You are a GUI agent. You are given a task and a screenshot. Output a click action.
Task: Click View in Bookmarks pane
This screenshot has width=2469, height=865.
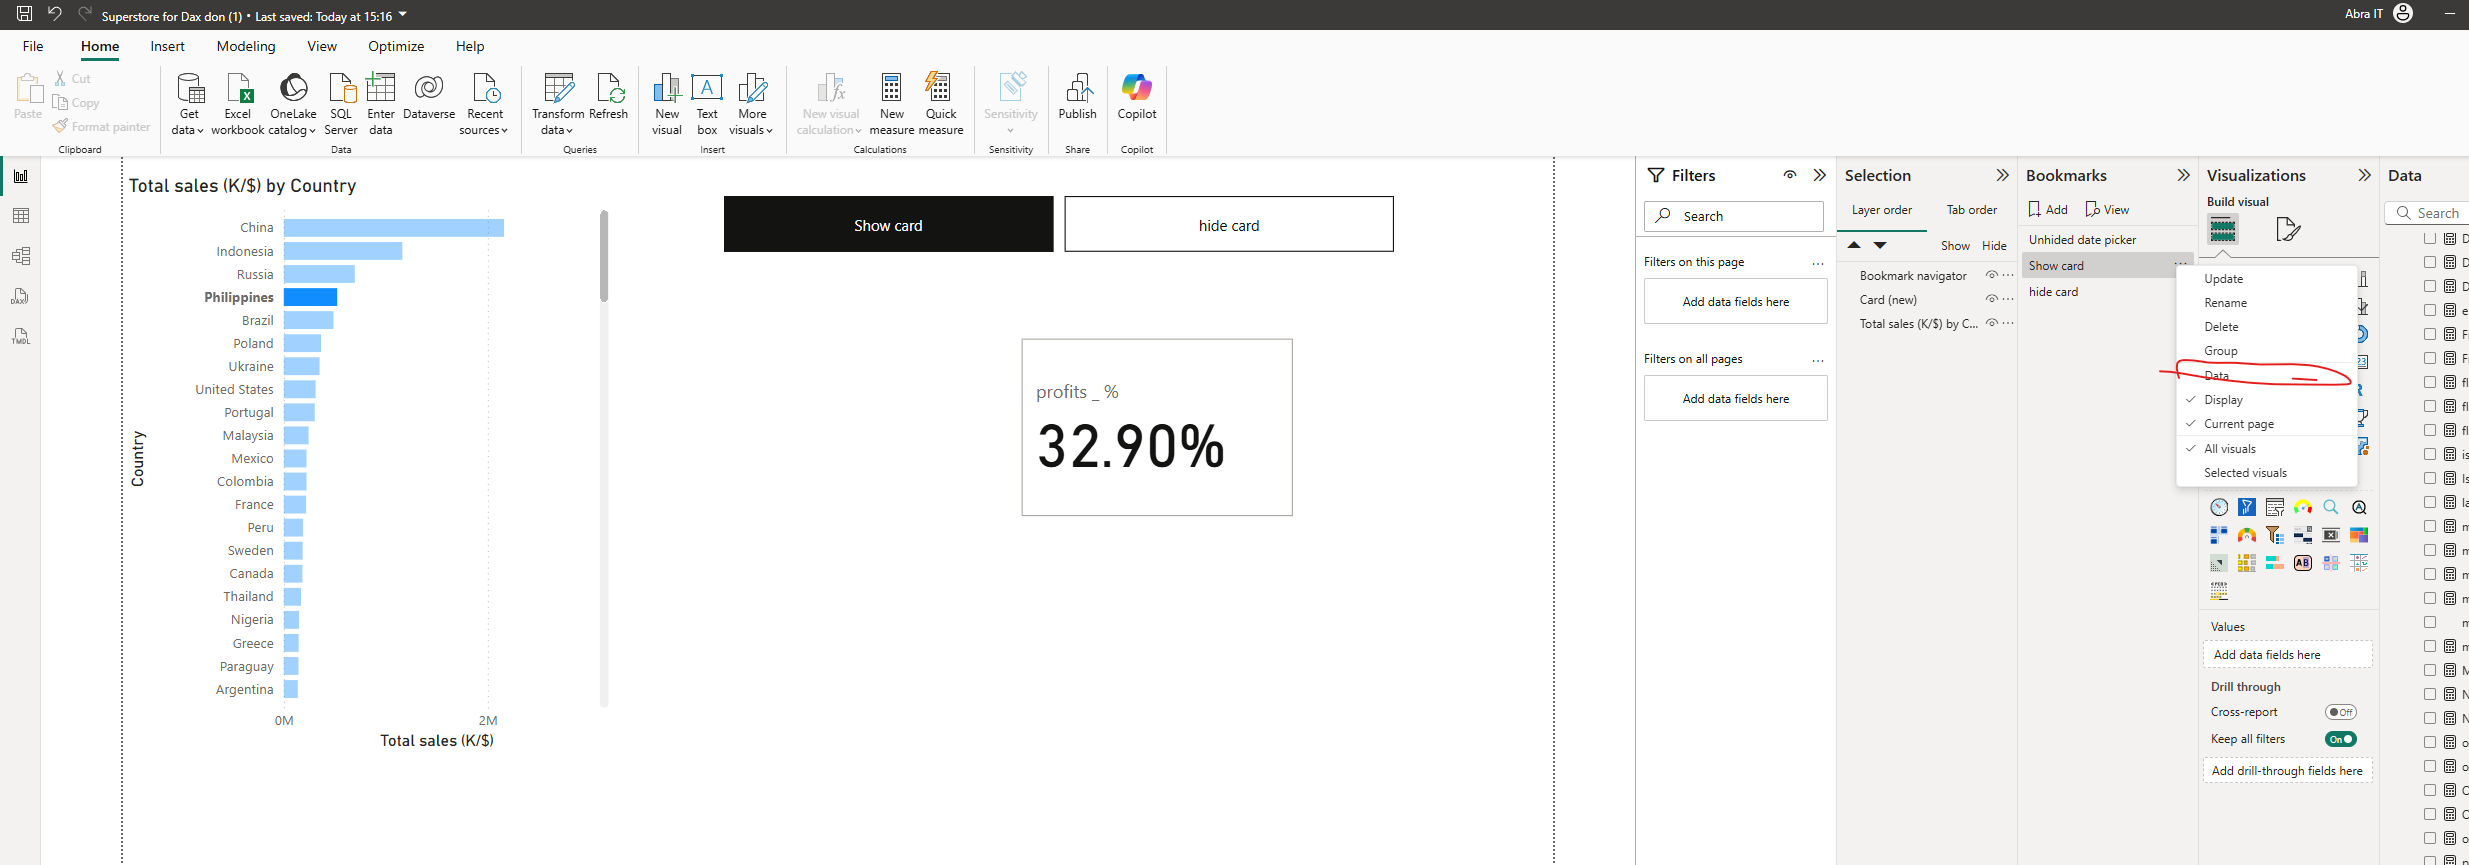point(2107,209)
